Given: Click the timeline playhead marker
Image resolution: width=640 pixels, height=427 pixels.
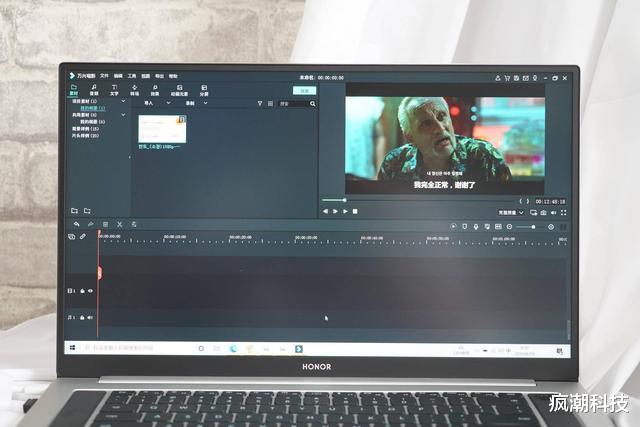Looking at the screenshot, I should pos(99,273).
